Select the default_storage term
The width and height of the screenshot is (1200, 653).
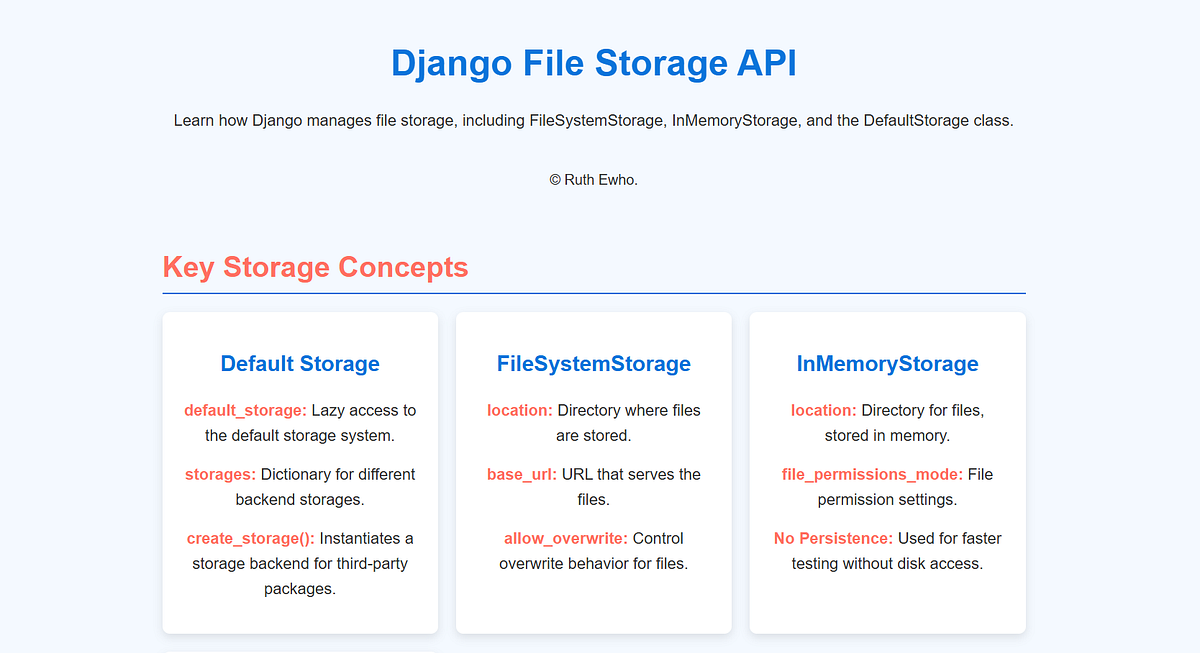coord(243,410)
